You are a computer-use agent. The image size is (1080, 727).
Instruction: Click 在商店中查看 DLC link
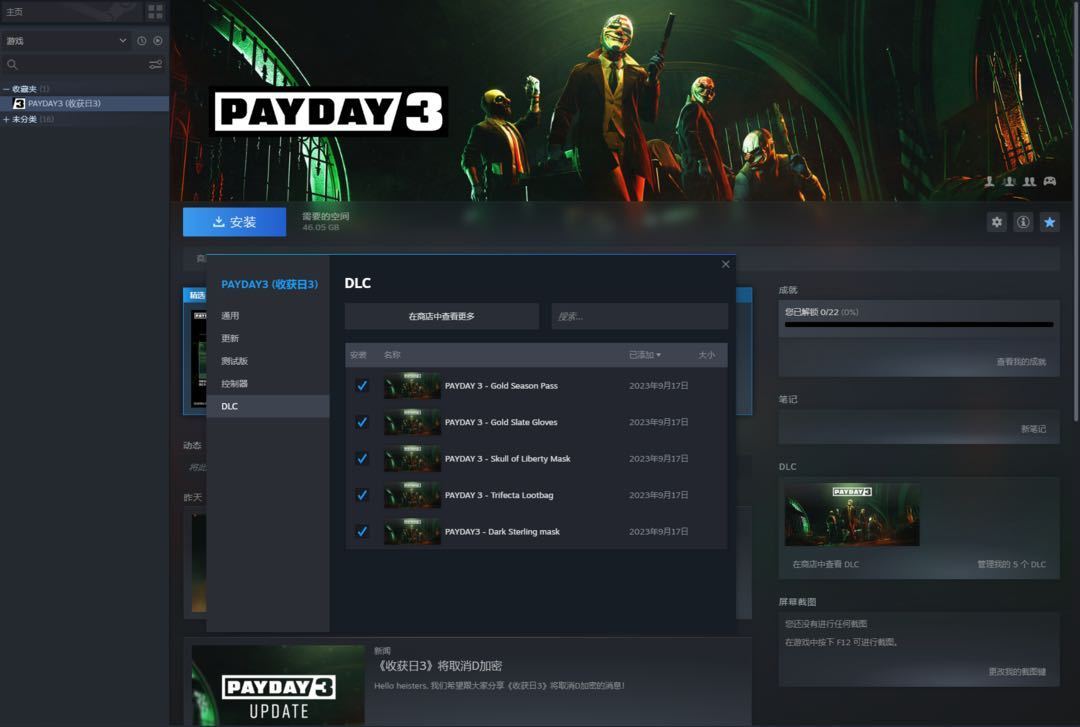click(825, 564)
